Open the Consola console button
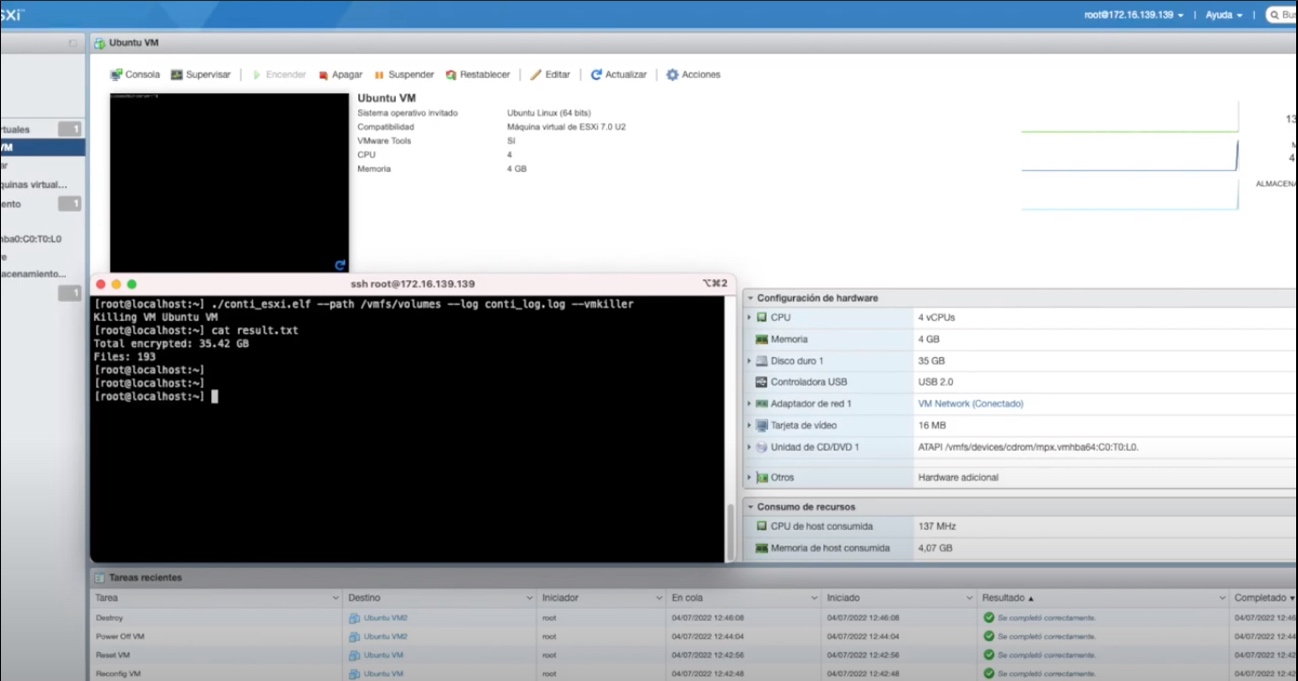1298x681 pixels. [x=135, y=75]
